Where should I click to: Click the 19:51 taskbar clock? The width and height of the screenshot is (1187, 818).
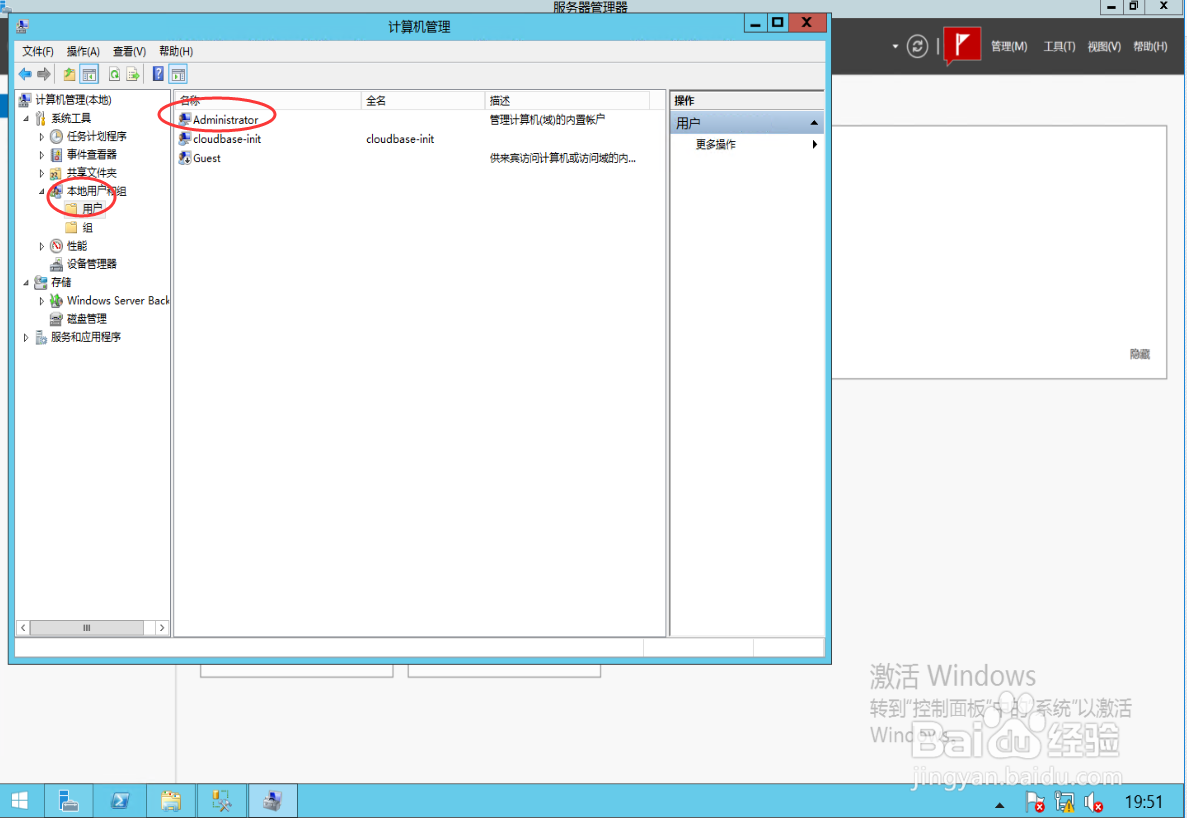tap(1143, 801)
